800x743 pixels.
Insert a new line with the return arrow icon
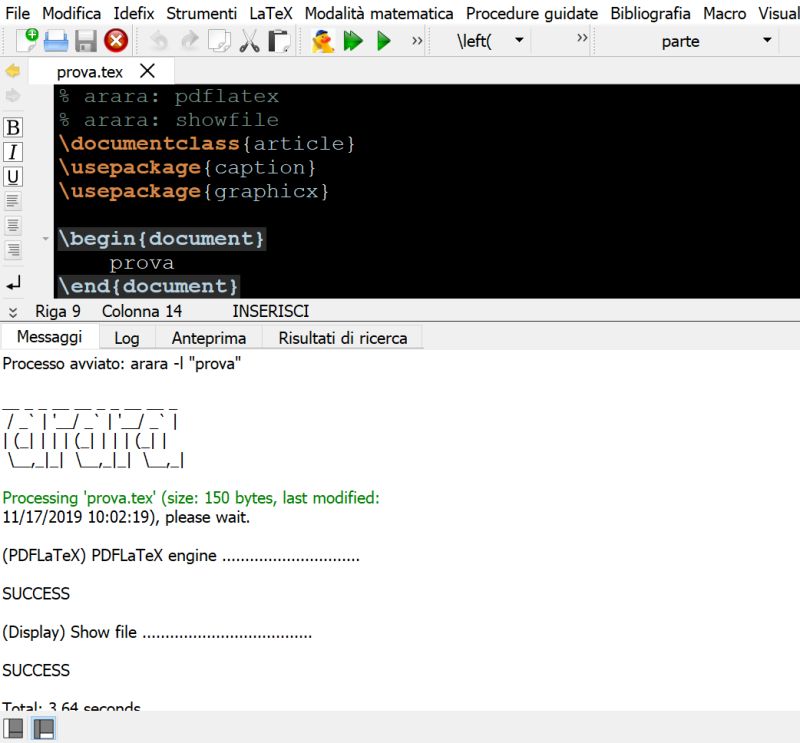tap(13, 283)
